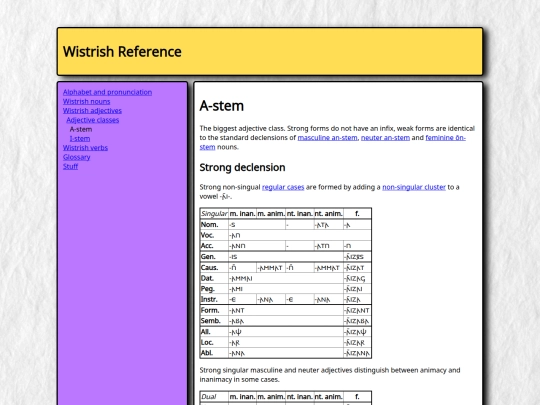Image resolution: width=540 pixels, height=405 pixels.
Task: Click the Loc. row label
Action: [x=214, y=342]
